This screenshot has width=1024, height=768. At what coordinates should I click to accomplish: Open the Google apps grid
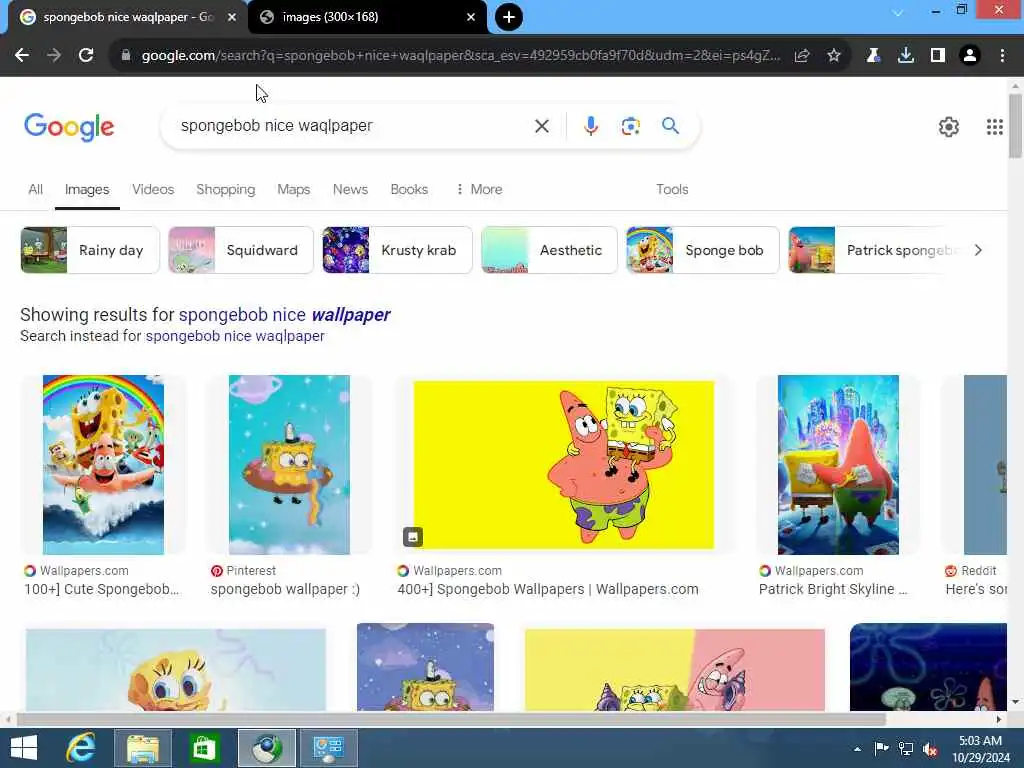(995, 127)
